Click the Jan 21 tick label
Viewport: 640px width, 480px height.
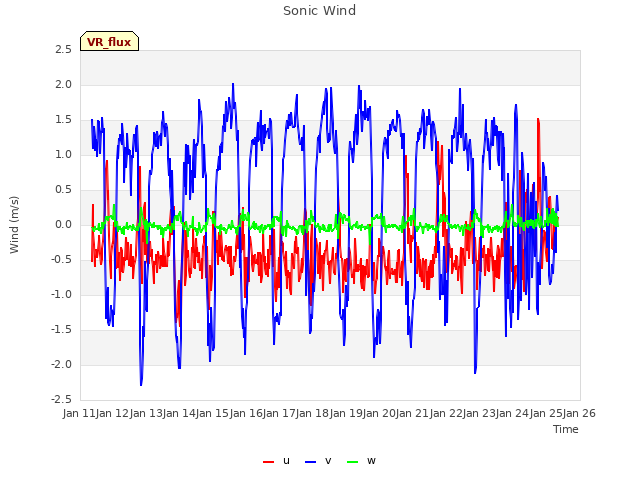click(x=413, y=413)
